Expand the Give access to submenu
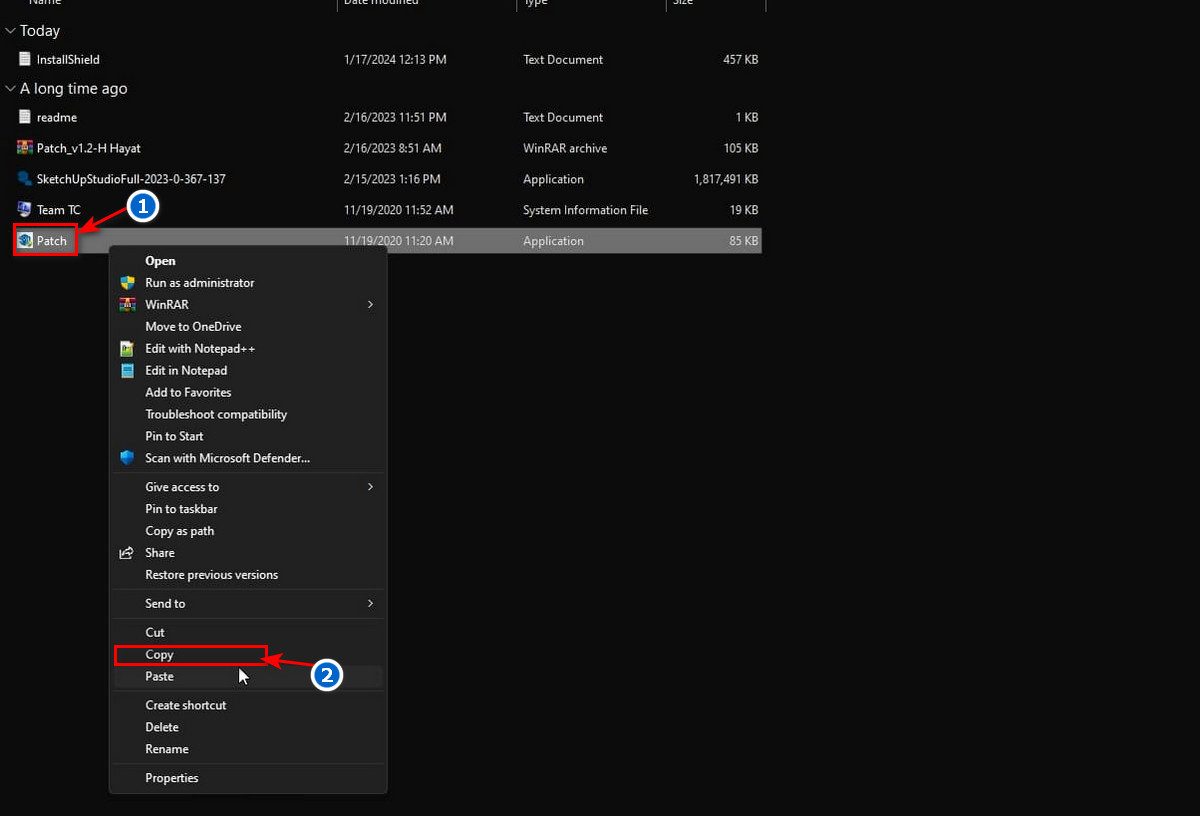The height and width of the screenshot is (816, 1200). [x=370, y=487]
